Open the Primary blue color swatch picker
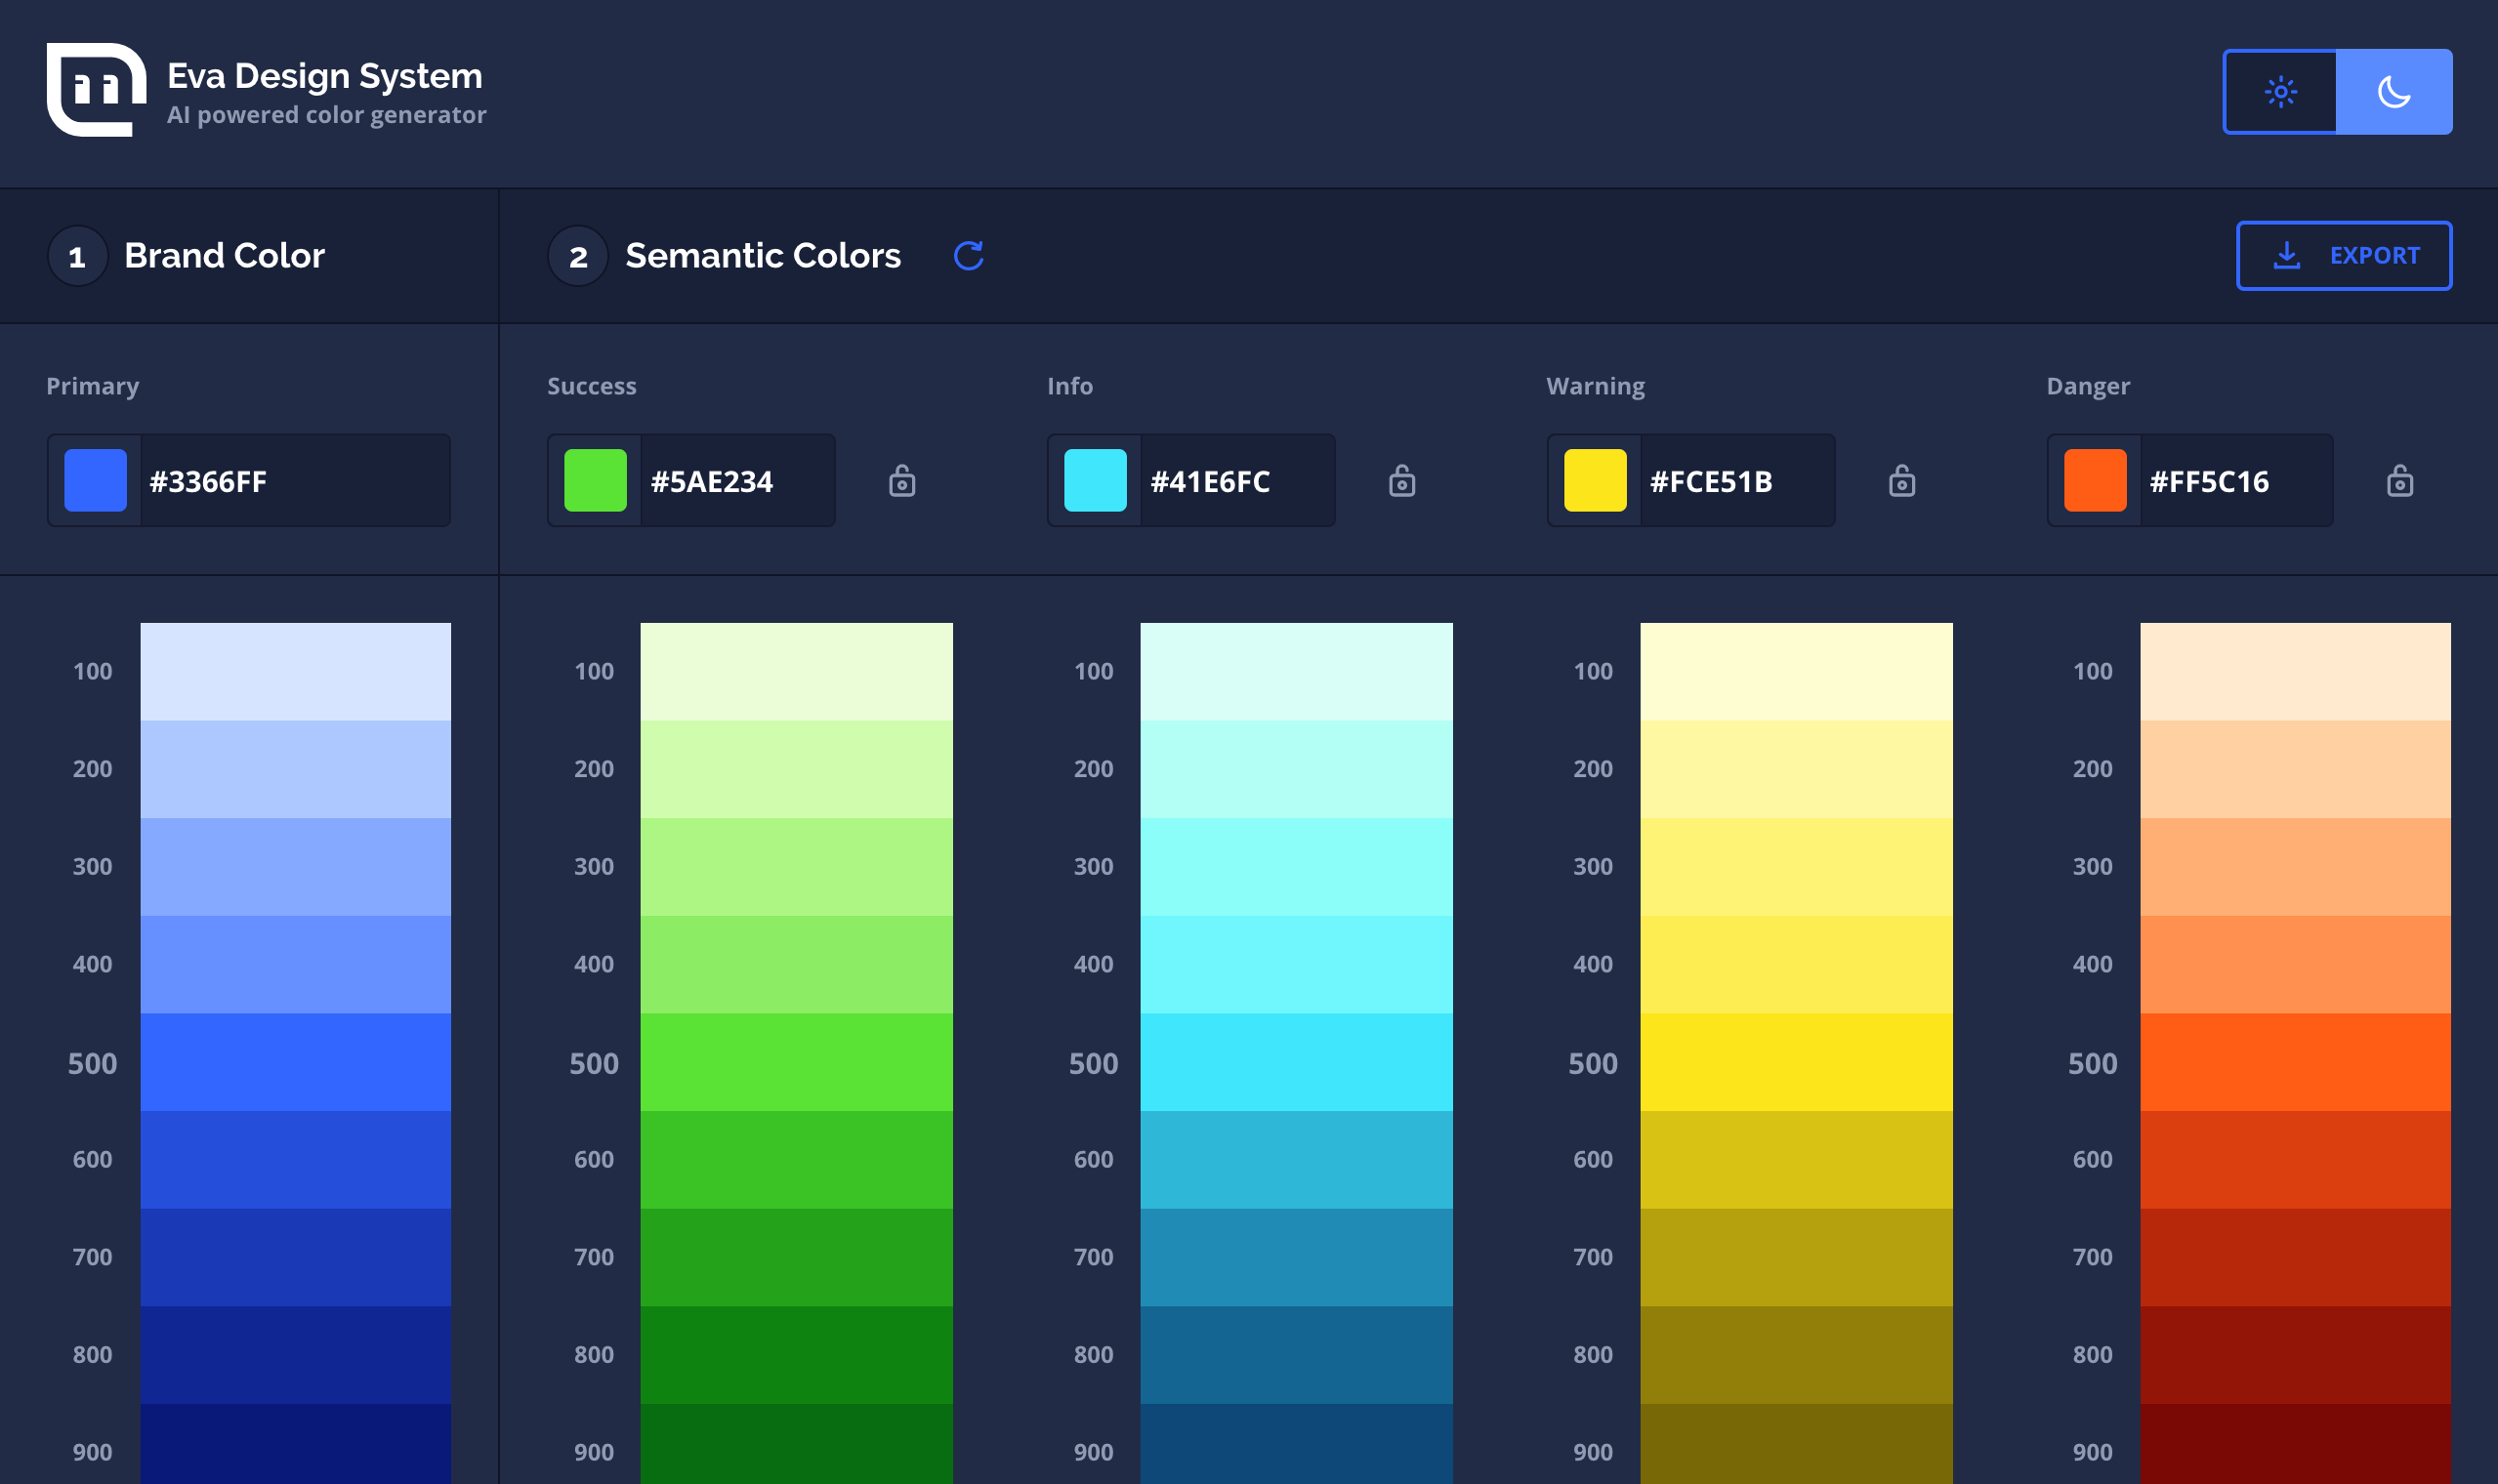 (96, 481)
